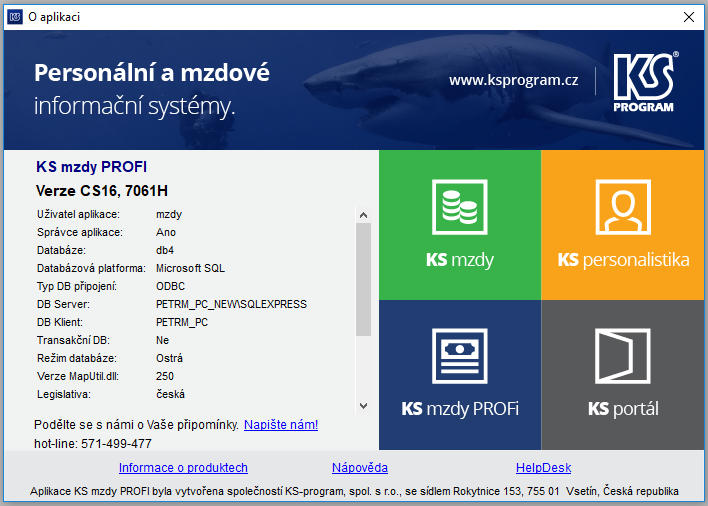Screen dimensions: 708x506
Task: Click the Napište nám! link
Action: click(x=281, y=425)
